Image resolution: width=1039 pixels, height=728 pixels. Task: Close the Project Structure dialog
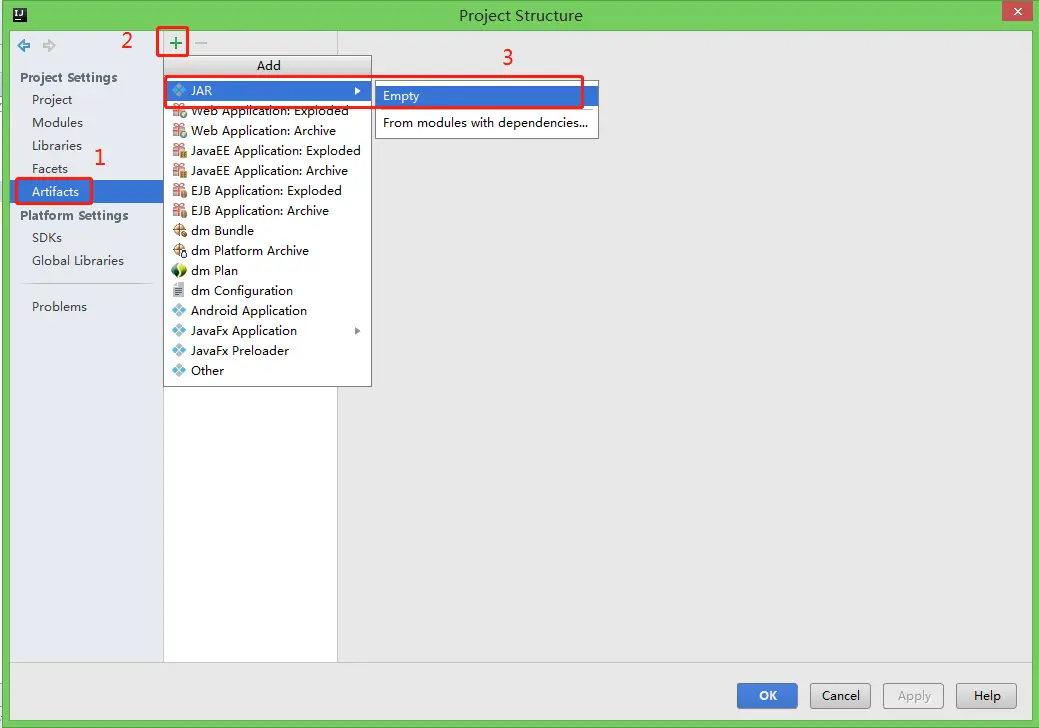pos(1018,11)
